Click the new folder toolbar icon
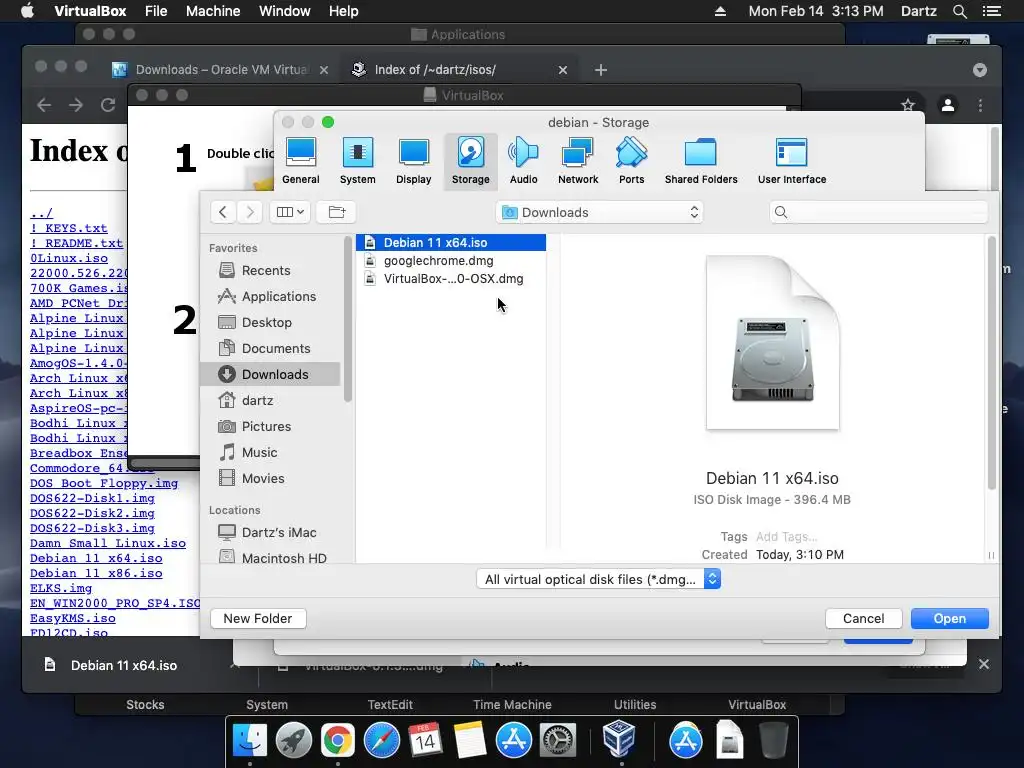1024x768 pixels. [336, 212]
